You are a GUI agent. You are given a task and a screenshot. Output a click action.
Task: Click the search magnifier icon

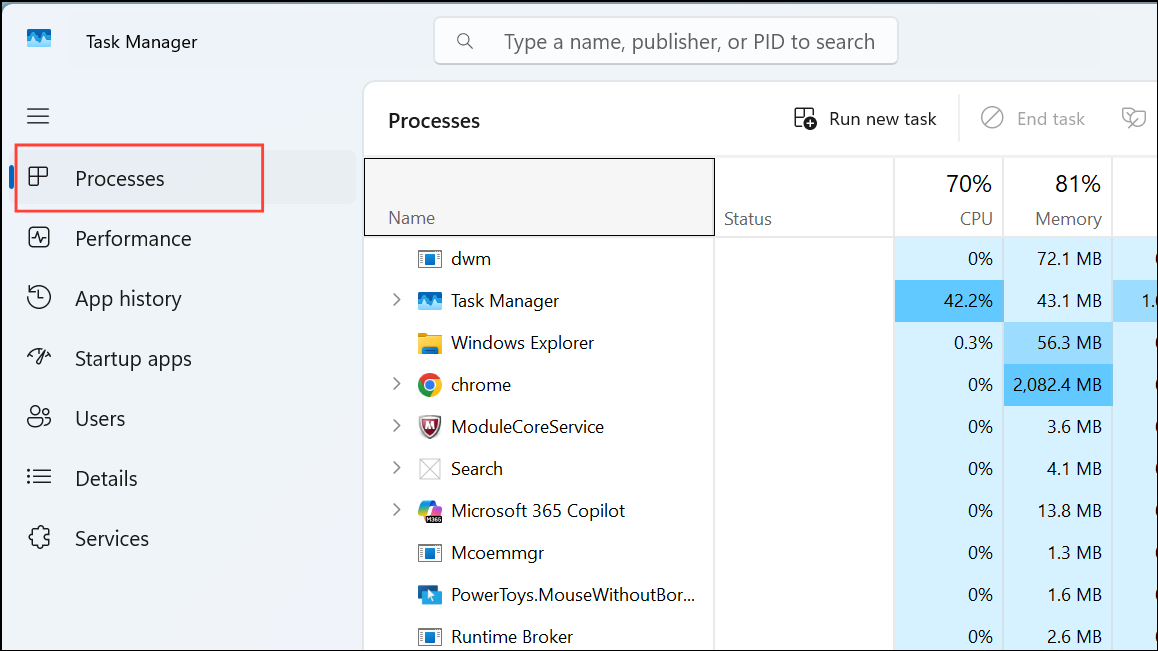pos(465,41)
